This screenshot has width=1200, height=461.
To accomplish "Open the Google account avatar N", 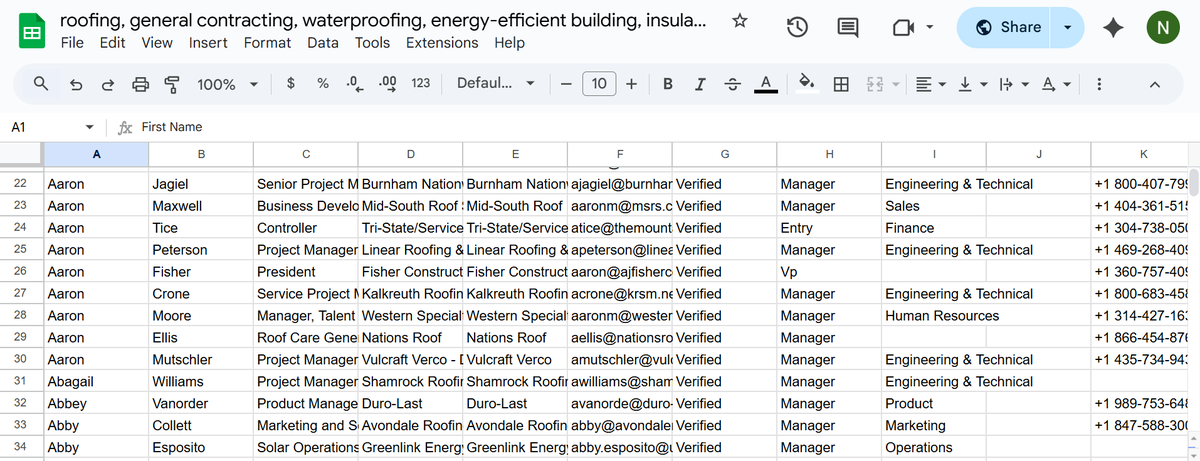I will coord(1162,28).
